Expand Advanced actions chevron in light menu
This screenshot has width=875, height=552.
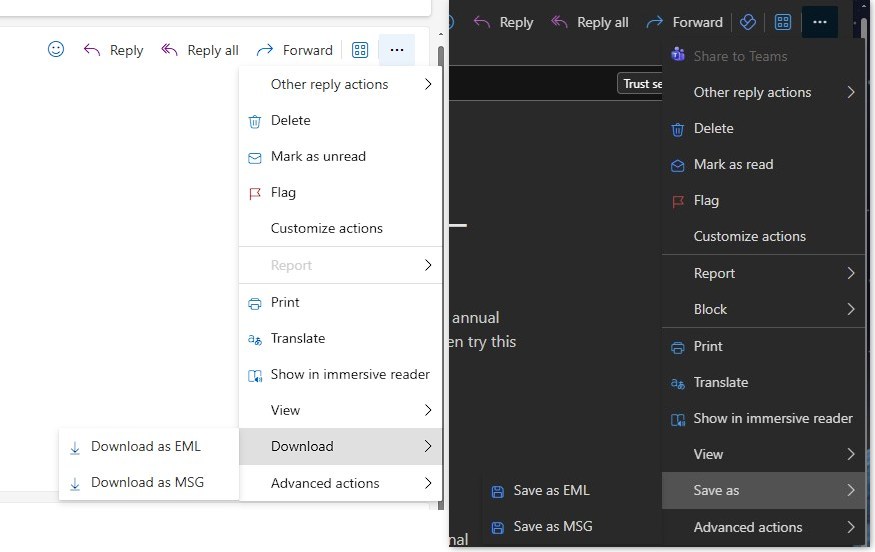[428, 483]
